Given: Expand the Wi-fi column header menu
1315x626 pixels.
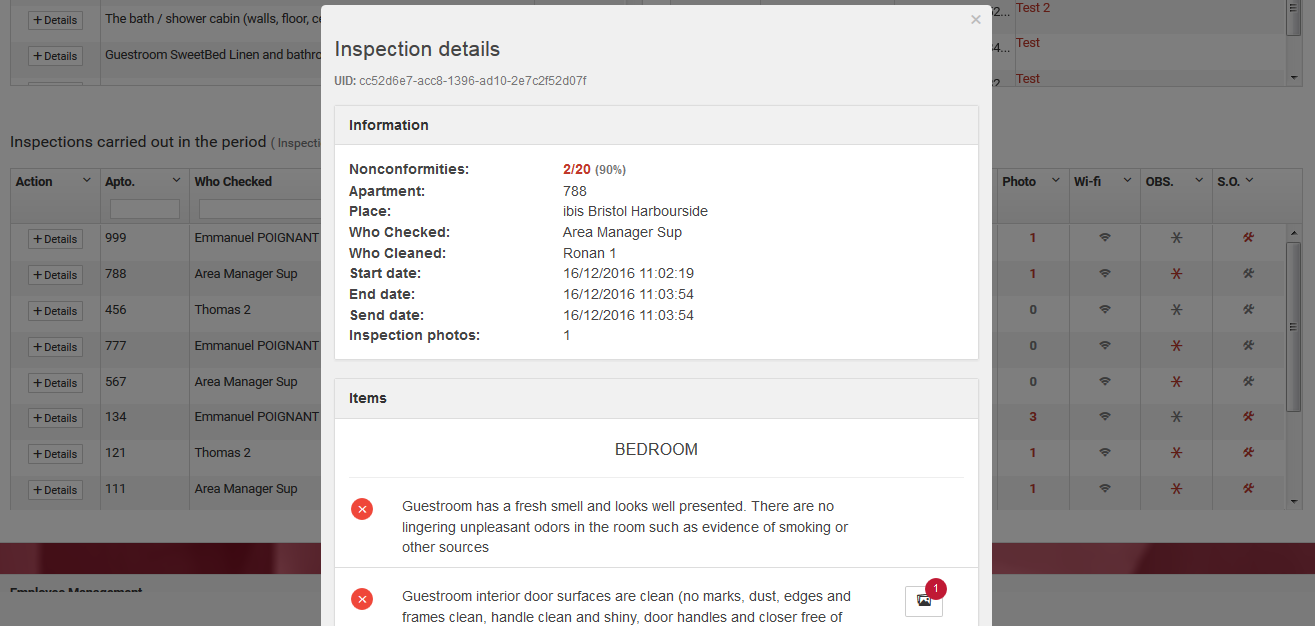Looking at the screenshot, I should 1126,181.
